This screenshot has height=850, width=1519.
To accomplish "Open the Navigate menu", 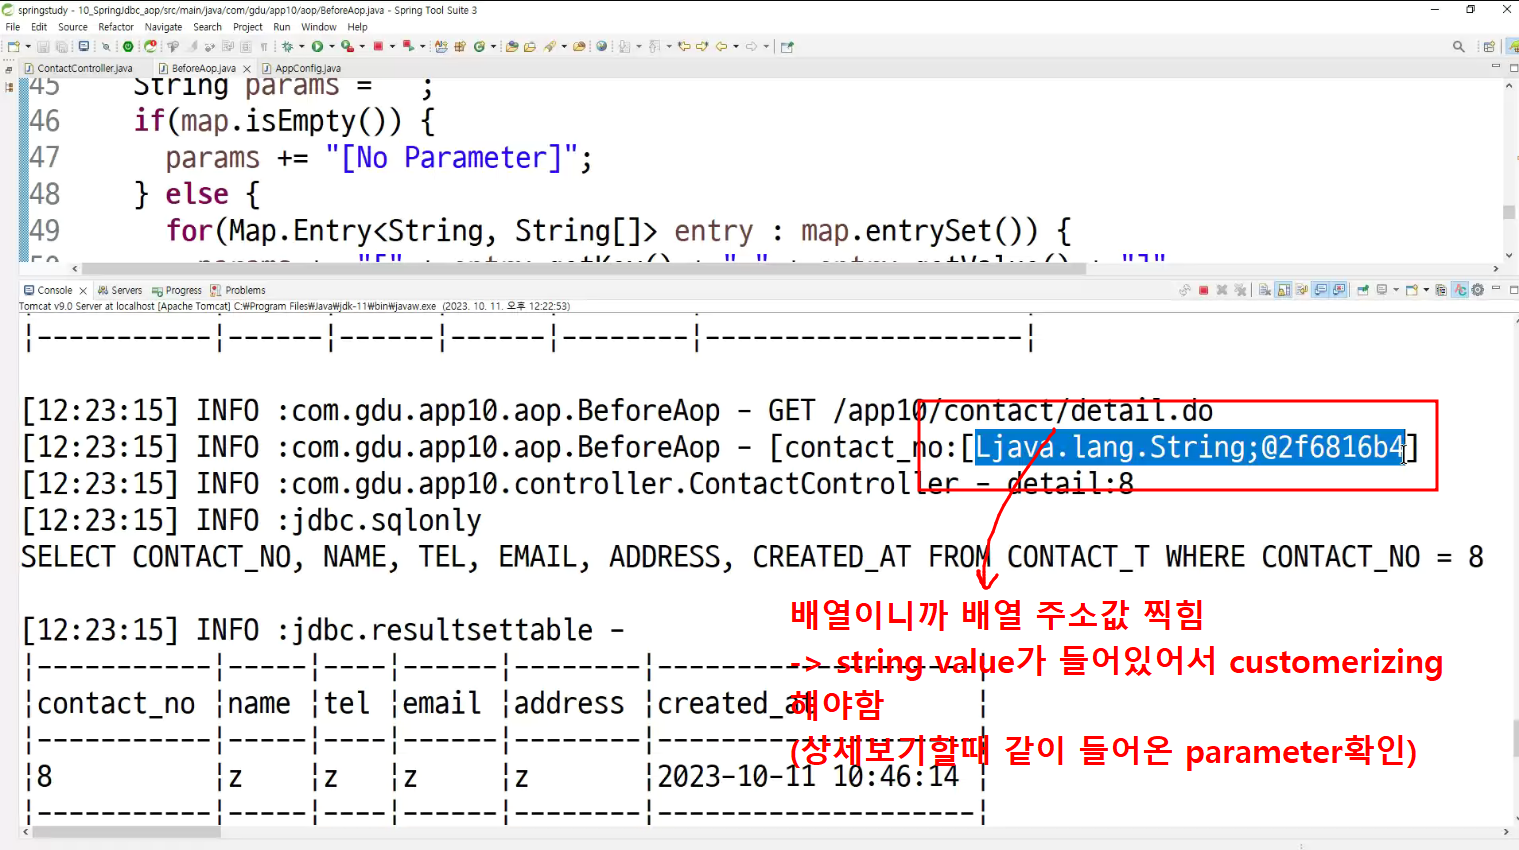I will coord(163,27).
